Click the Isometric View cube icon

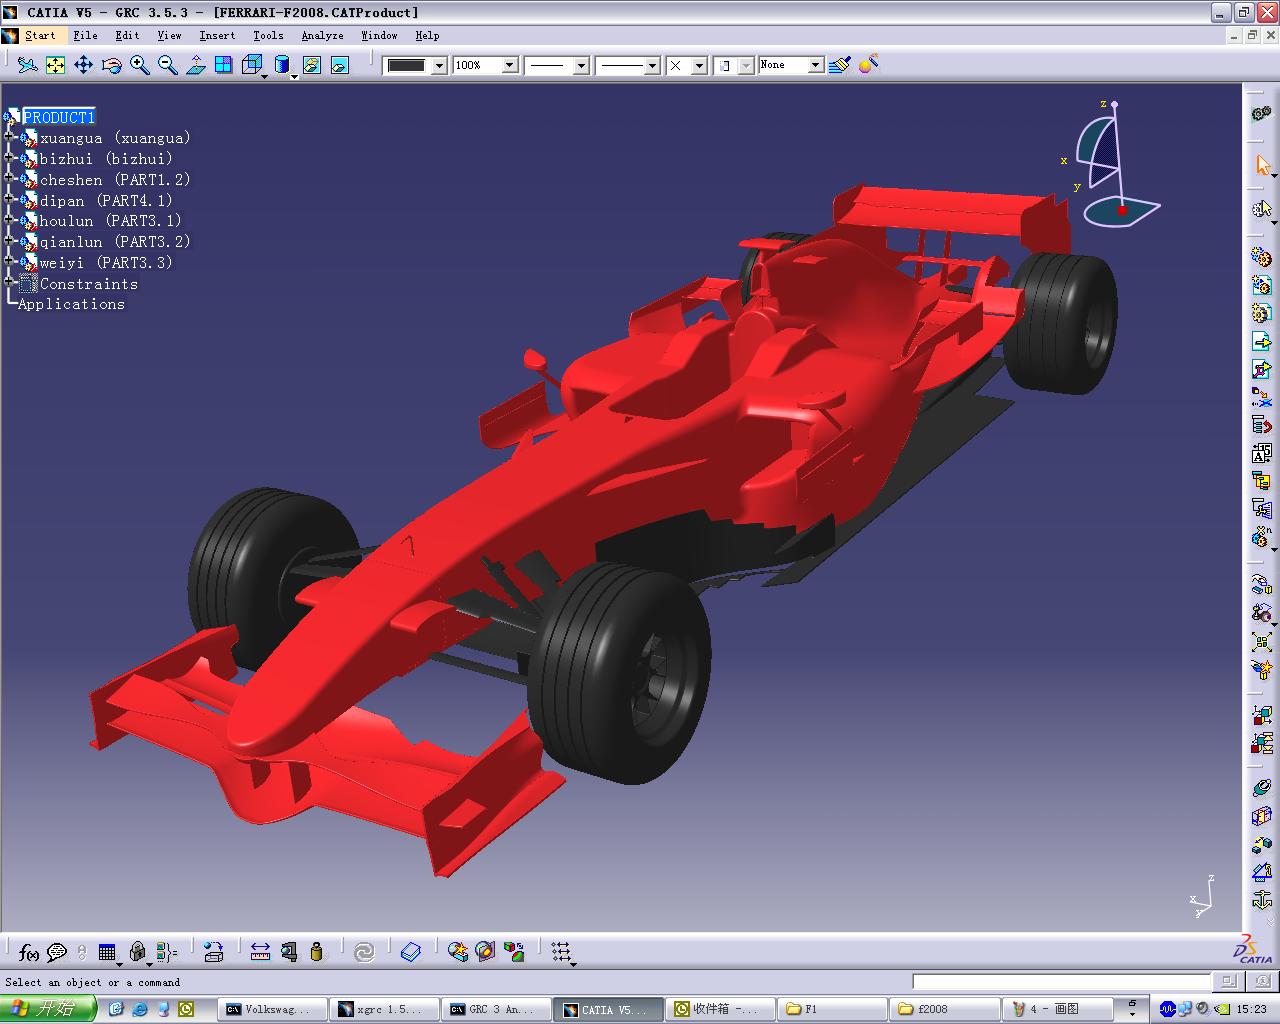tap(252, 65)
